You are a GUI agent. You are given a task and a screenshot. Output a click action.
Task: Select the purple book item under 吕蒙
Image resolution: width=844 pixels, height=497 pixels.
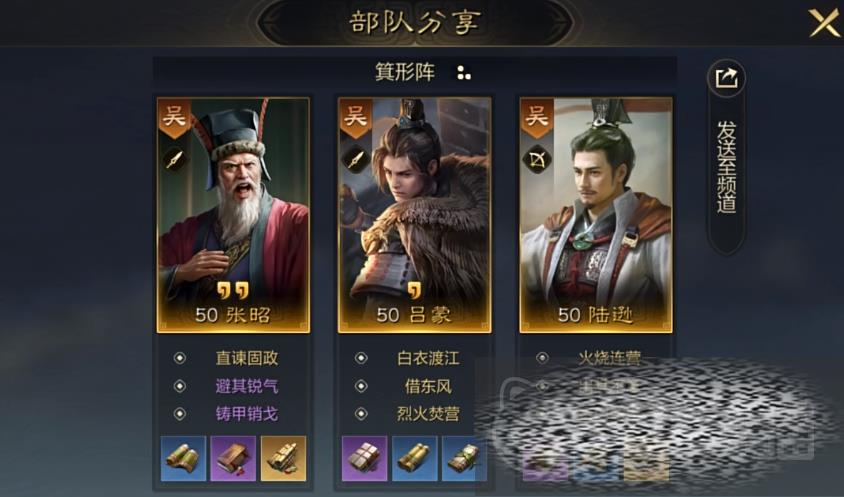[364, 459]
